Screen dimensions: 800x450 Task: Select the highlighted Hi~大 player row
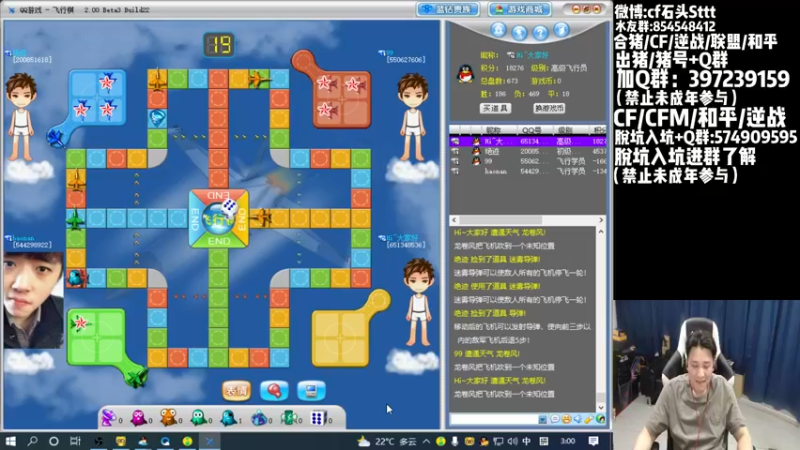point(527,141)
